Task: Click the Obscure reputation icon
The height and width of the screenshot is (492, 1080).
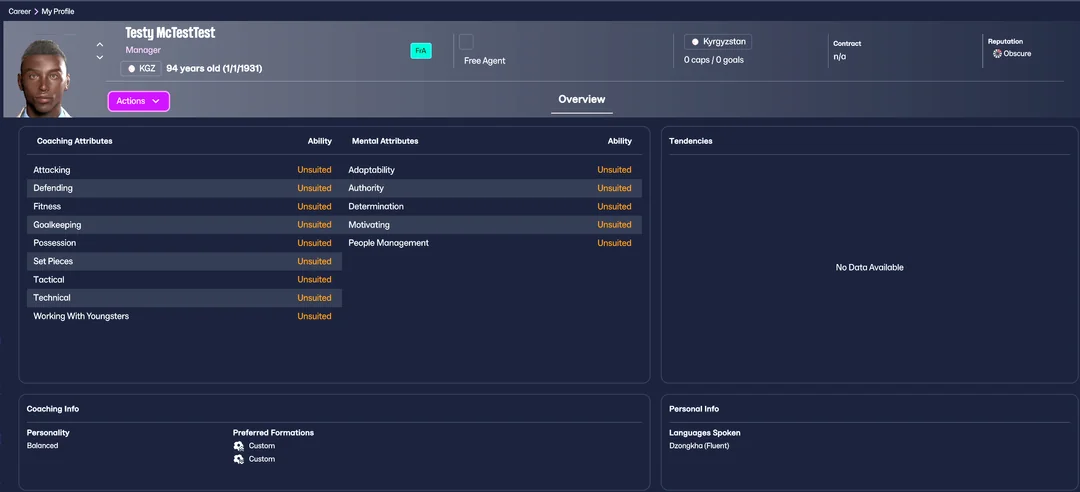Action: point(997,54)
